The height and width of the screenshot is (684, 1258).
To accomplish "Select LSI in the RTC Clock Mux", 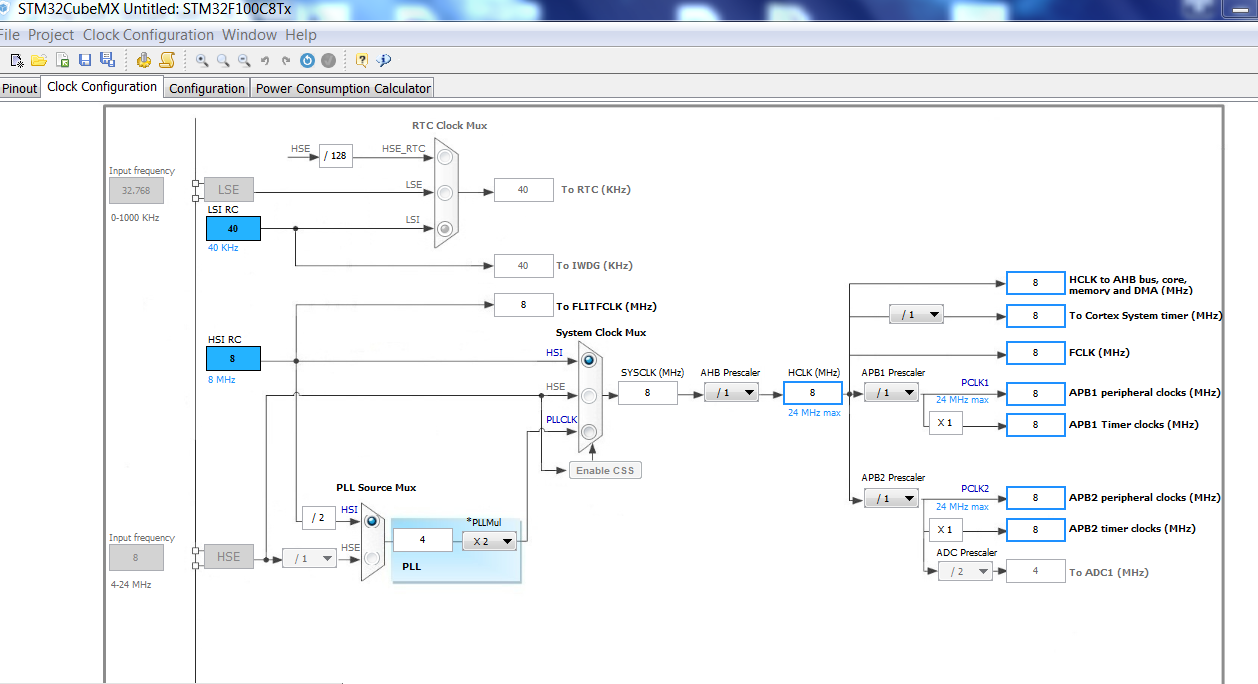I will pos(445,228).
